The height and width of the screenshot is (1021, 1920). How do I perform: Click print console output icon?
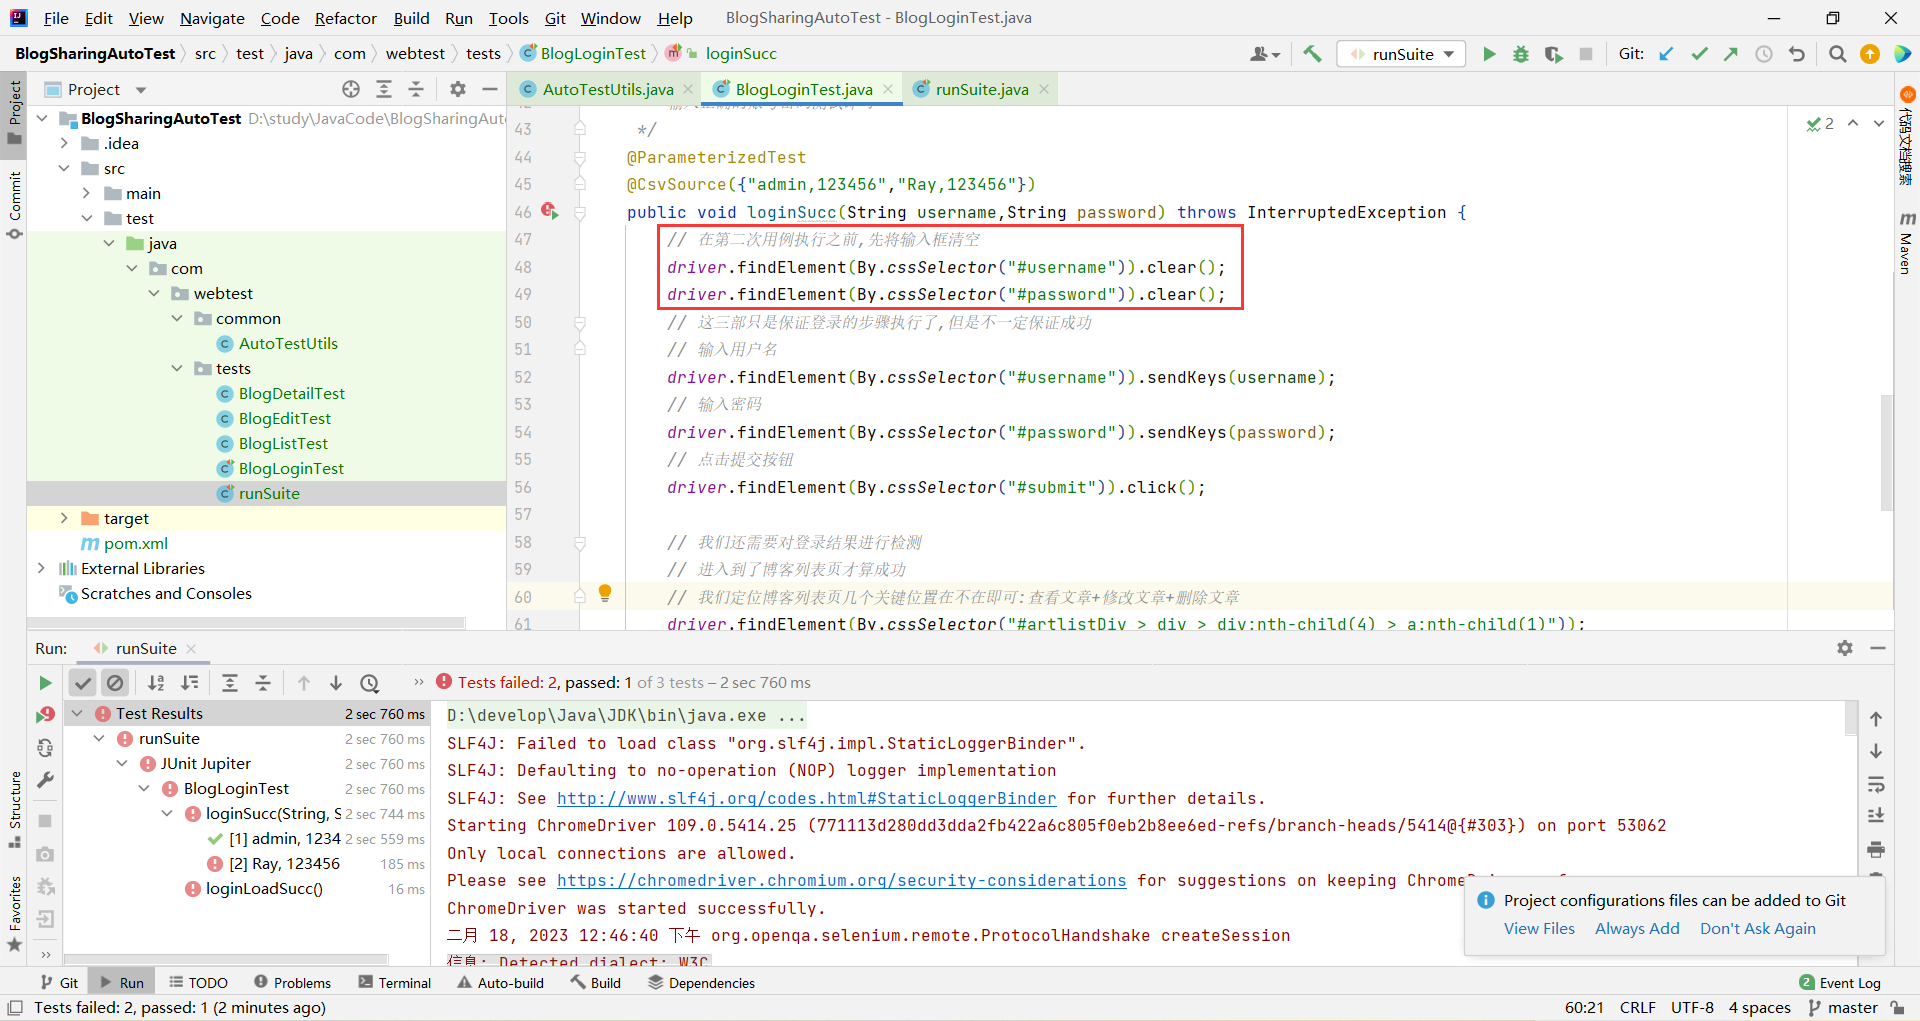click(1876, 849)
